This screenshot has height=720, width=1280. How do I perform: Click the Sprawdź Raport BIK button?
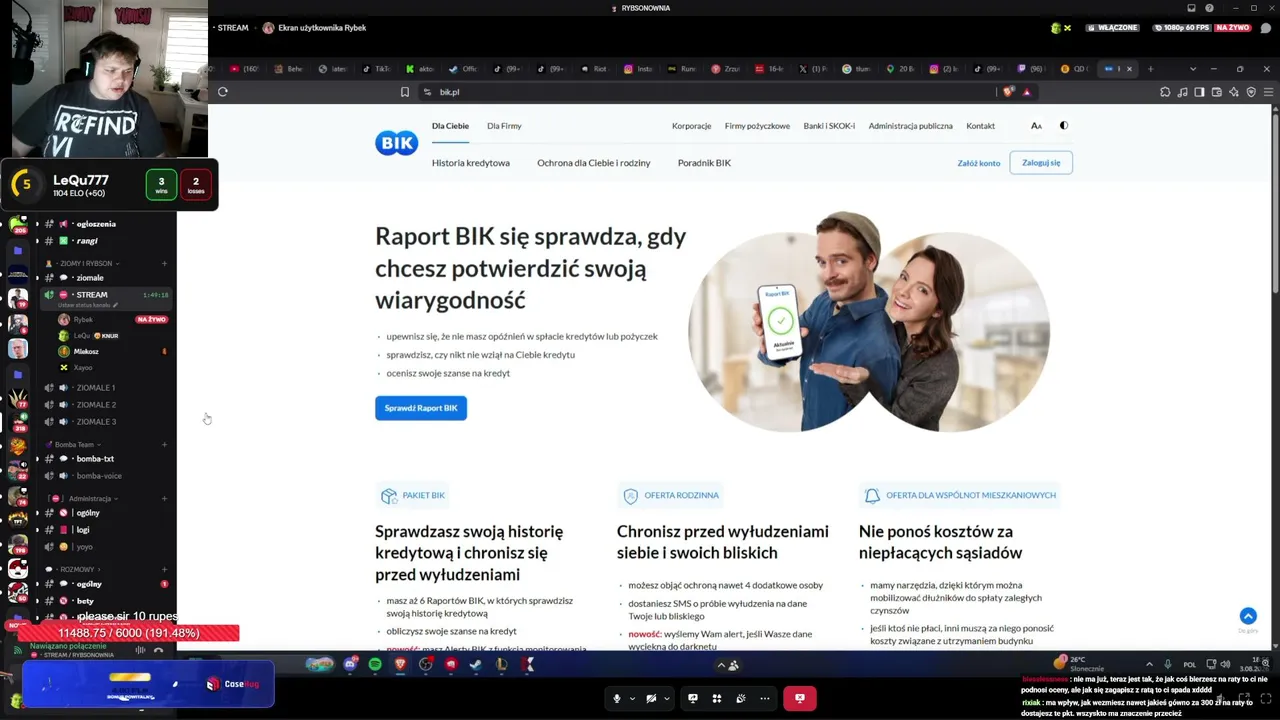421,408
